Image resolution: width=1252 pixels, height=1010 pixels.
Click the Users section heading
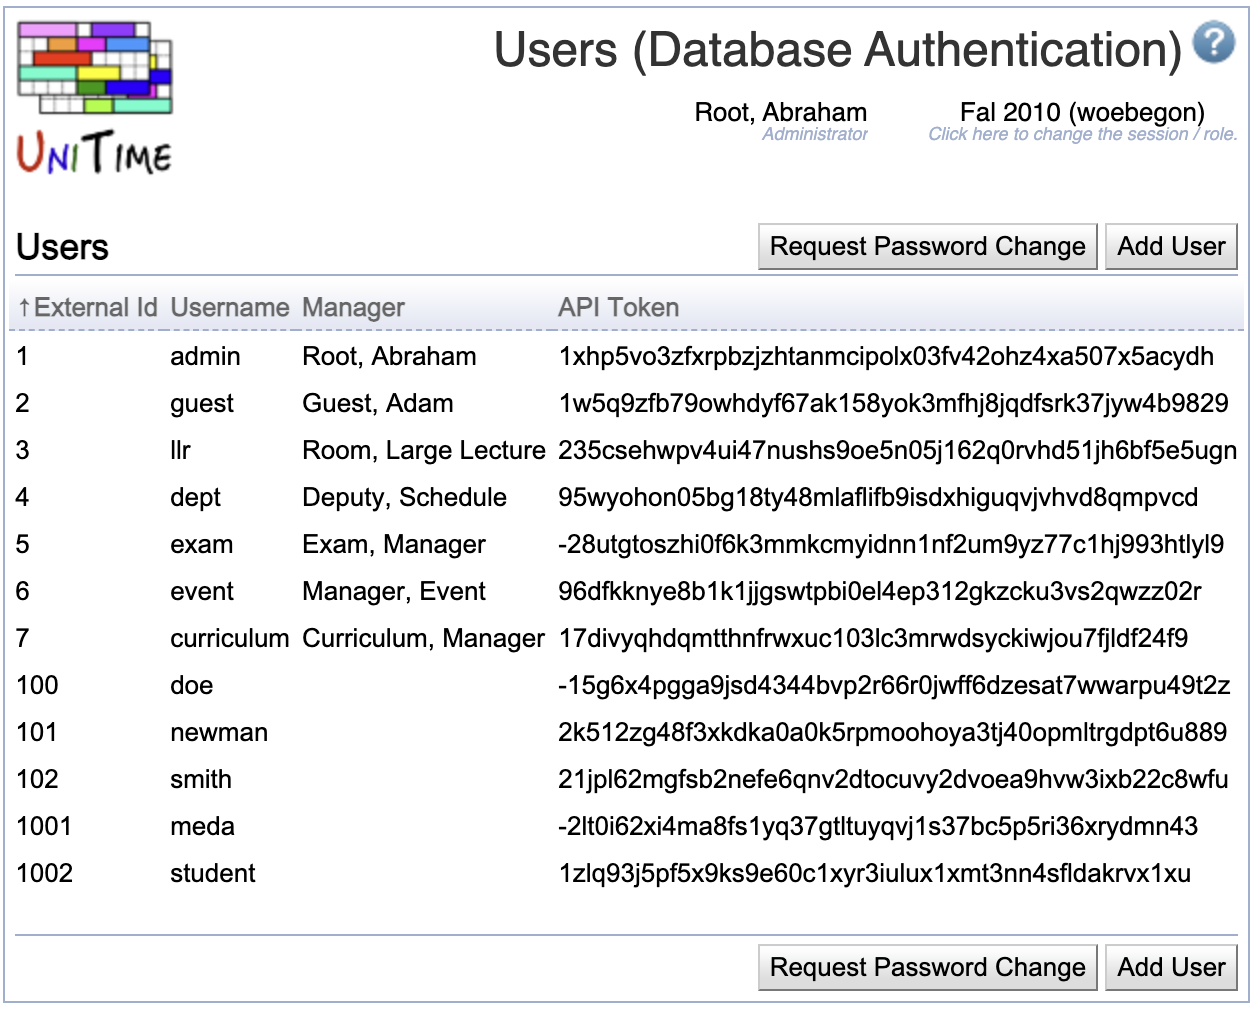coord(62,247)
